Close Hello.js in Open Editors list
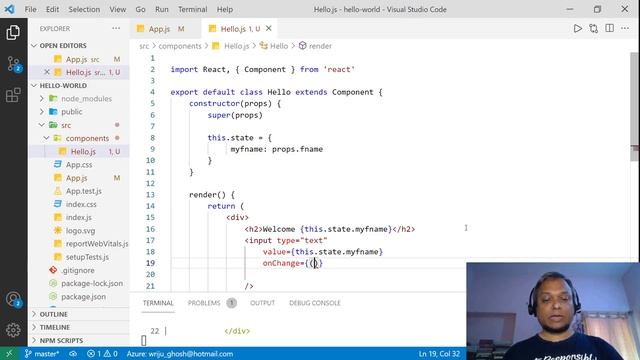The height and width of the screenshot is (360, 640). click(47, 72)
